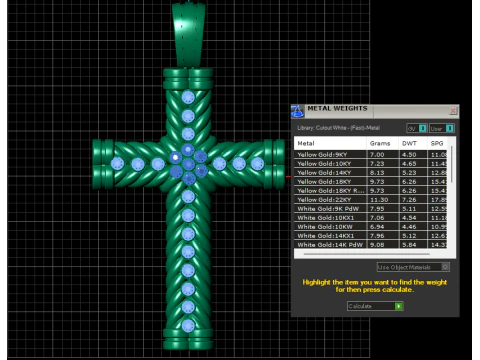Click the green bail of the cross pendant
The width and height of the screenshot is (480, 360).
pyautogui.click(x=189, y=35)
